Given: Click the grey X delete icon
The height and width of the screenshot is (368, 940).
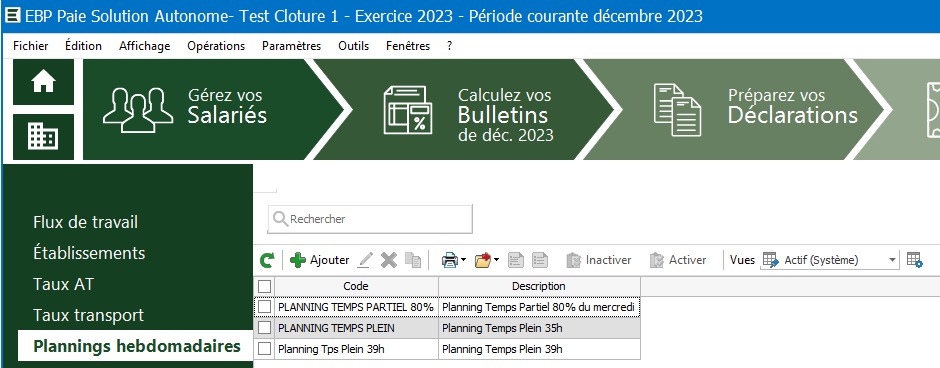Looking at the screenshot, I should click(x=389, y=260).
